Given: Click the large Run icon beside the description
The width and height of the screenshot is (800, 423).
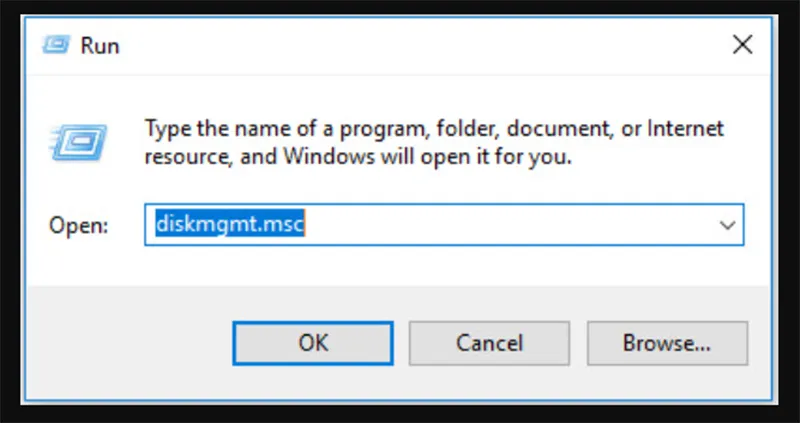Looking at the screenshot, I should [79, 142].
